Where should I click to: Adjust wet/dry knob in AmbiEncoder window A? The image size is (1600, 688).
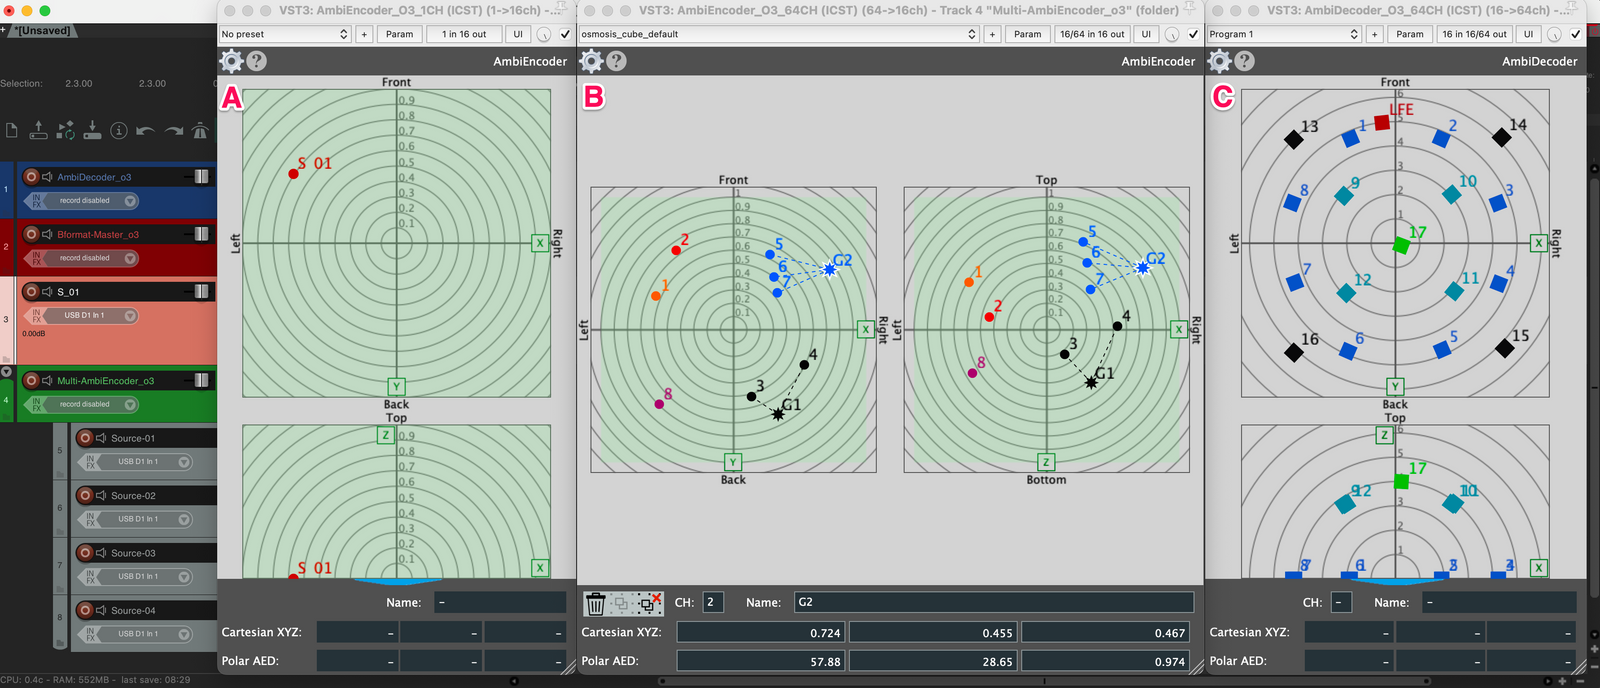[543, 34]
